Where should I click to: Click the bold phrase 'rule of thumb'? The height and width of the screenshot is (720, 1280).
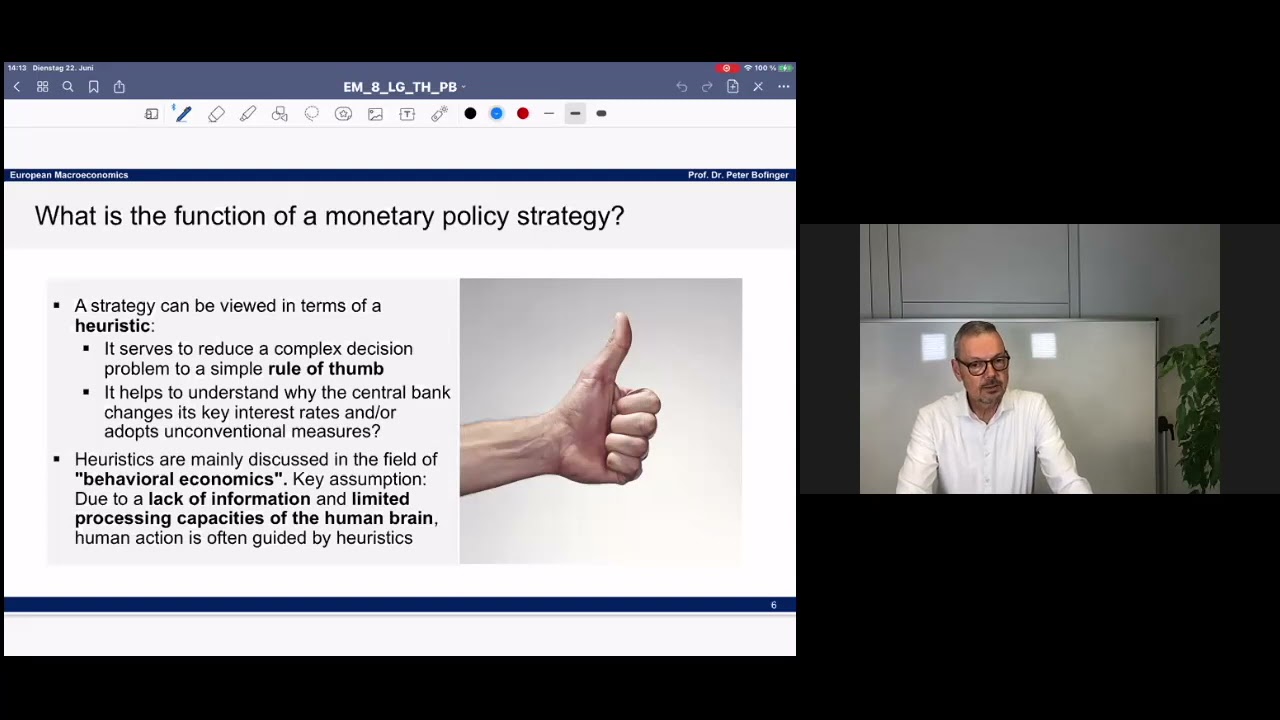pos(326,369)
